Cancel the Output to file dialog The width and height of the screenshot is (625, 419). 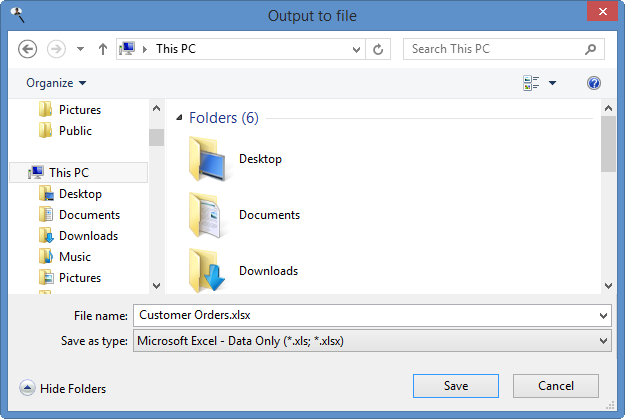pos(555,386)
